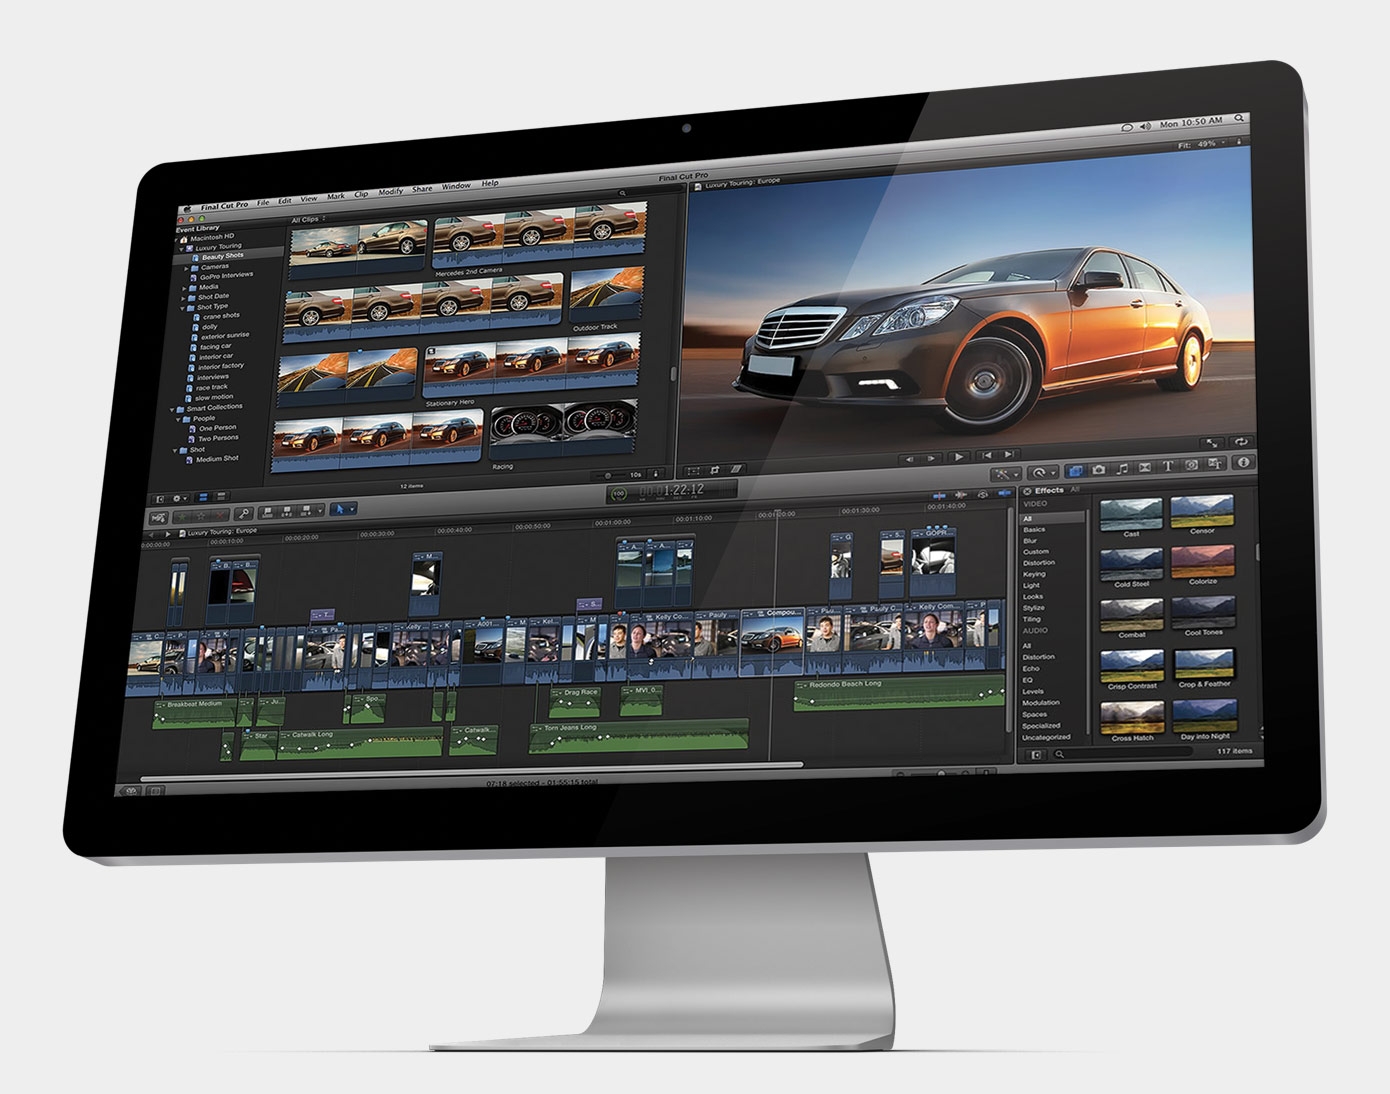This screenshot has width=1390, height=1094.
Task: Select the Distort tool under viewer
Action: pyautogui.click(x=737, y=468)
